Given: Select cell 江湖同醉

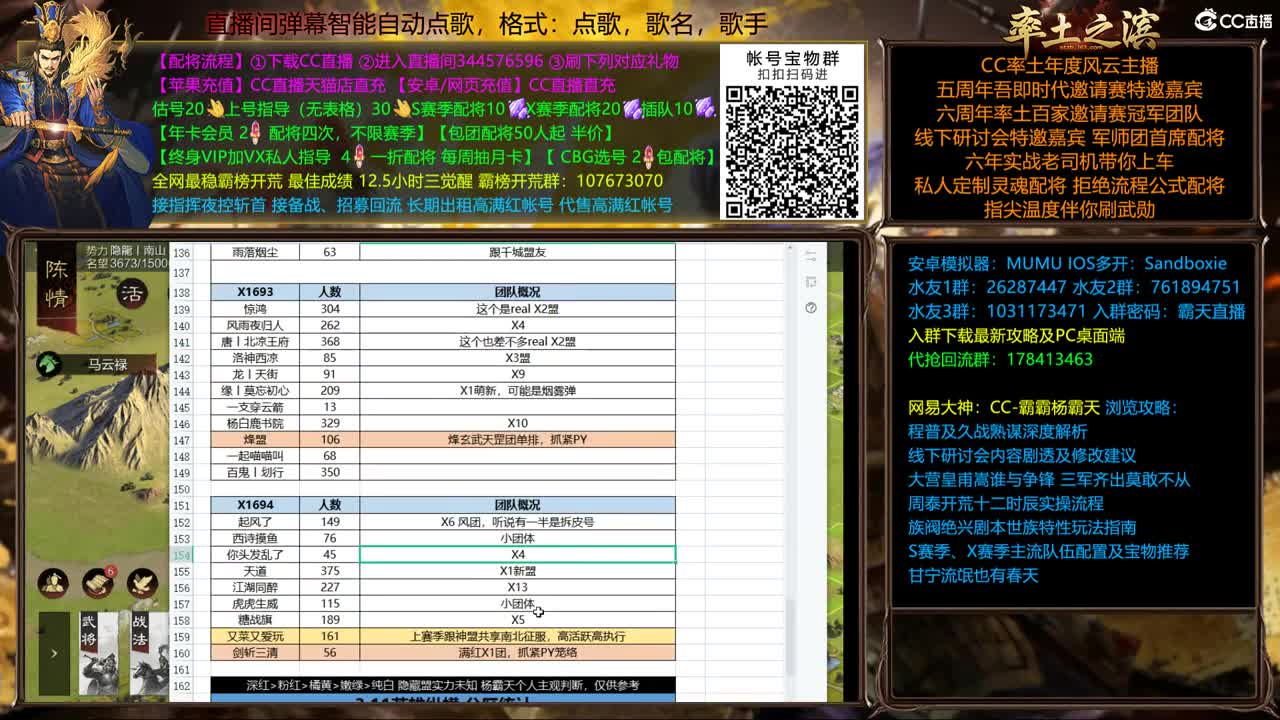Looking at the screenshot, I should tap(255, 587).
